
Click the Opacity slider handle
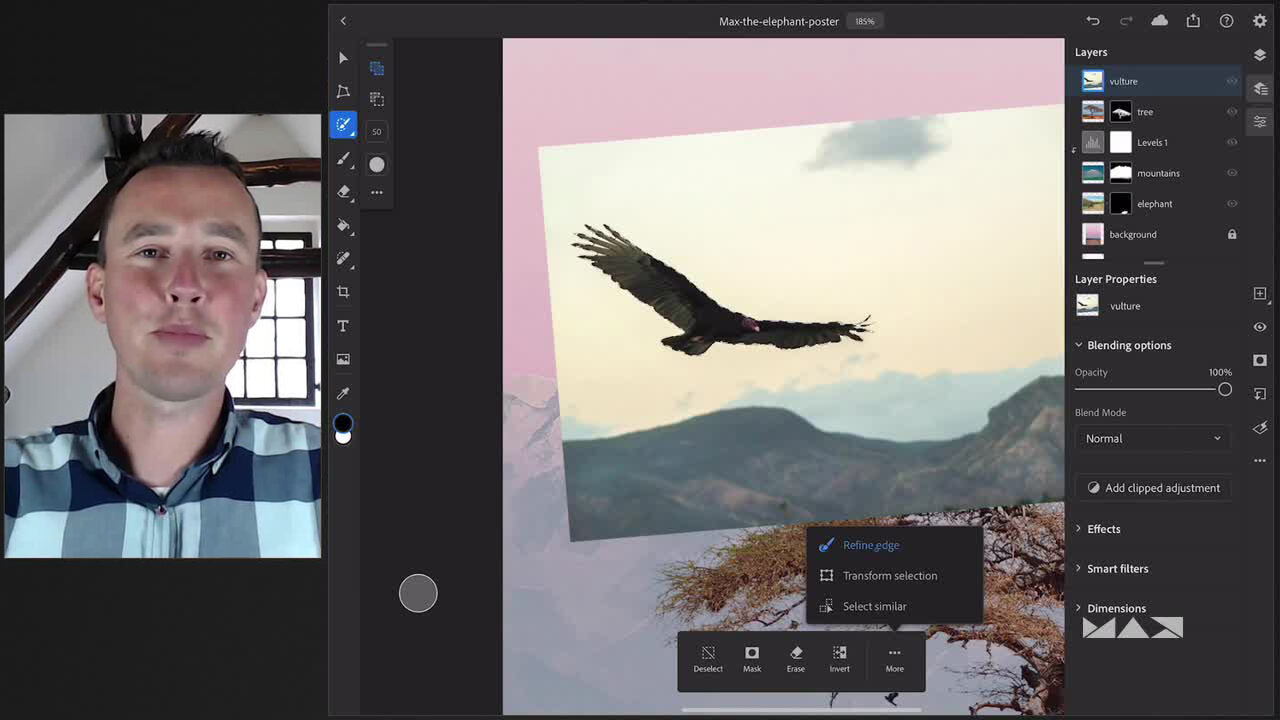pyautogui.click(x=1225, y=389)
